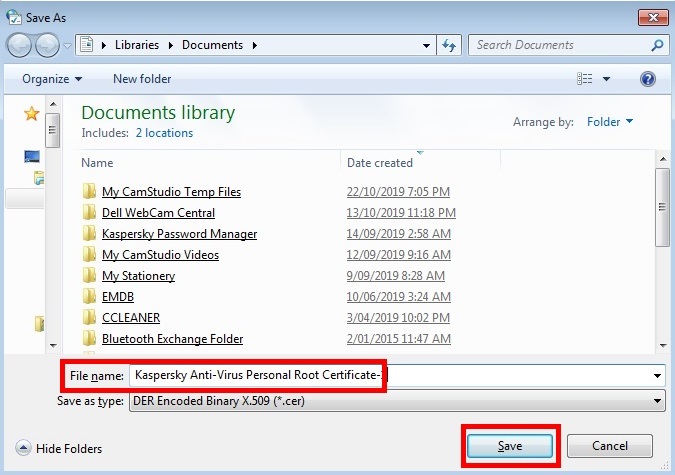The width and height of the screenshot is (675, 475).
Task: Select My CamStudio Temp Files folder icon
Action: (89, 191)
